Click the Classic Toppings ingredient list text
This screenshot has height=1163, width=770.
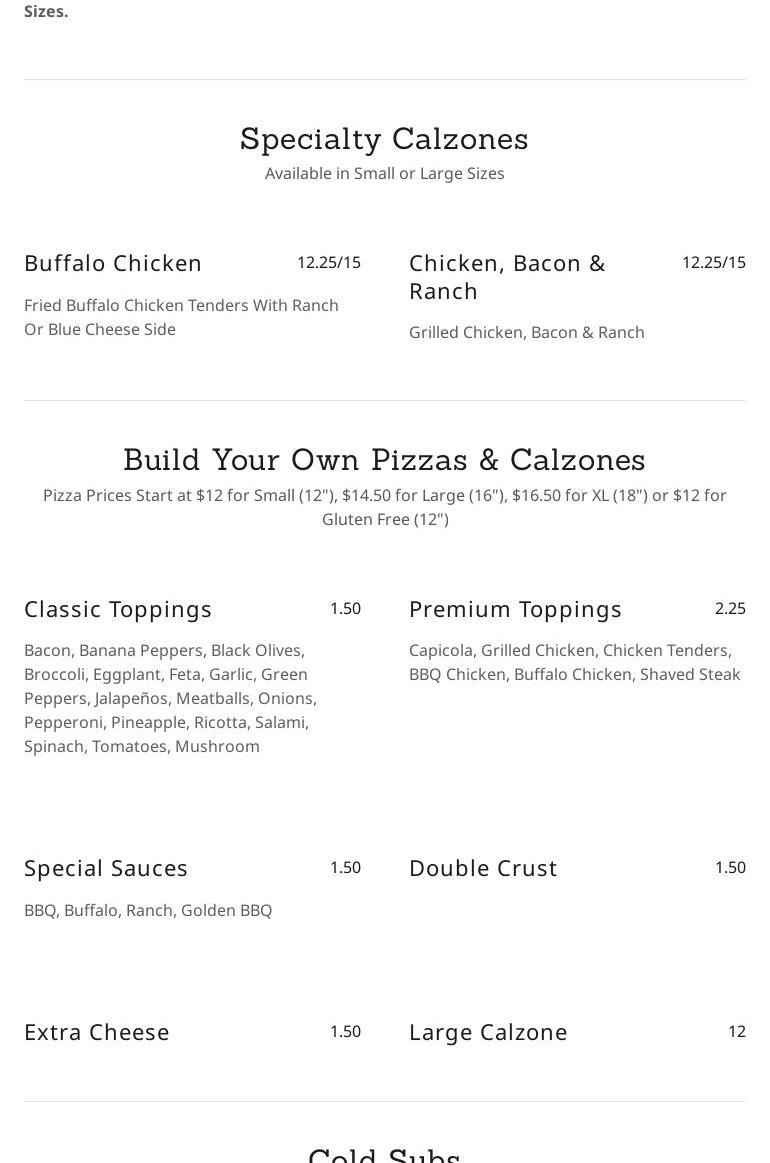pos(171,698)
